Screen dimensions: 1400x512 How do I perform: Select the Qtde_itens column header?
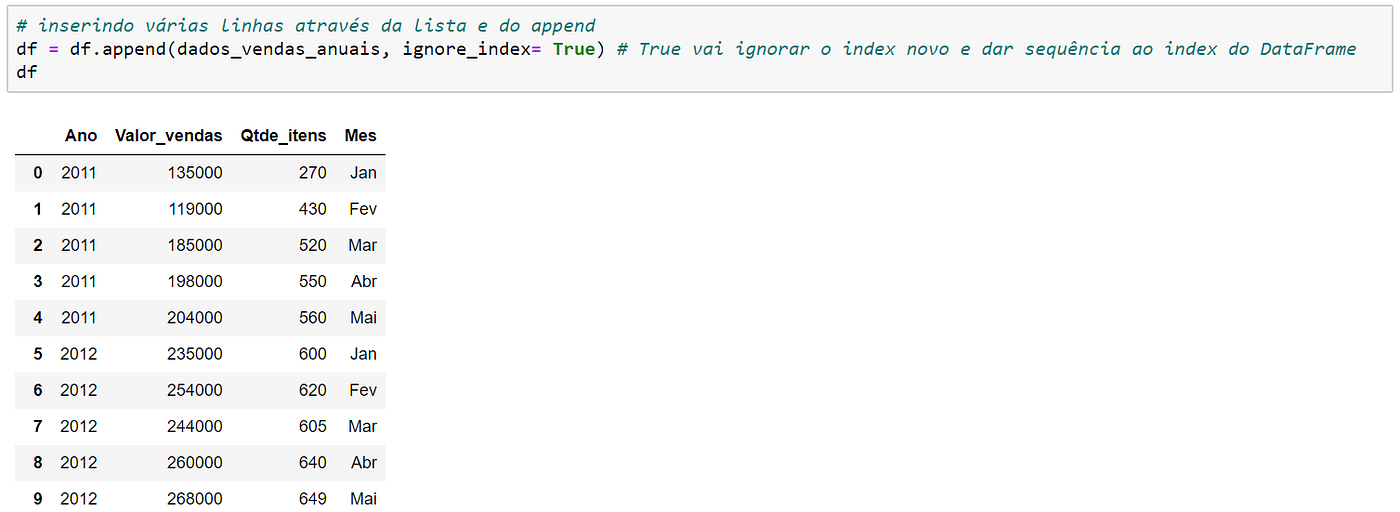tap(283, 136)
